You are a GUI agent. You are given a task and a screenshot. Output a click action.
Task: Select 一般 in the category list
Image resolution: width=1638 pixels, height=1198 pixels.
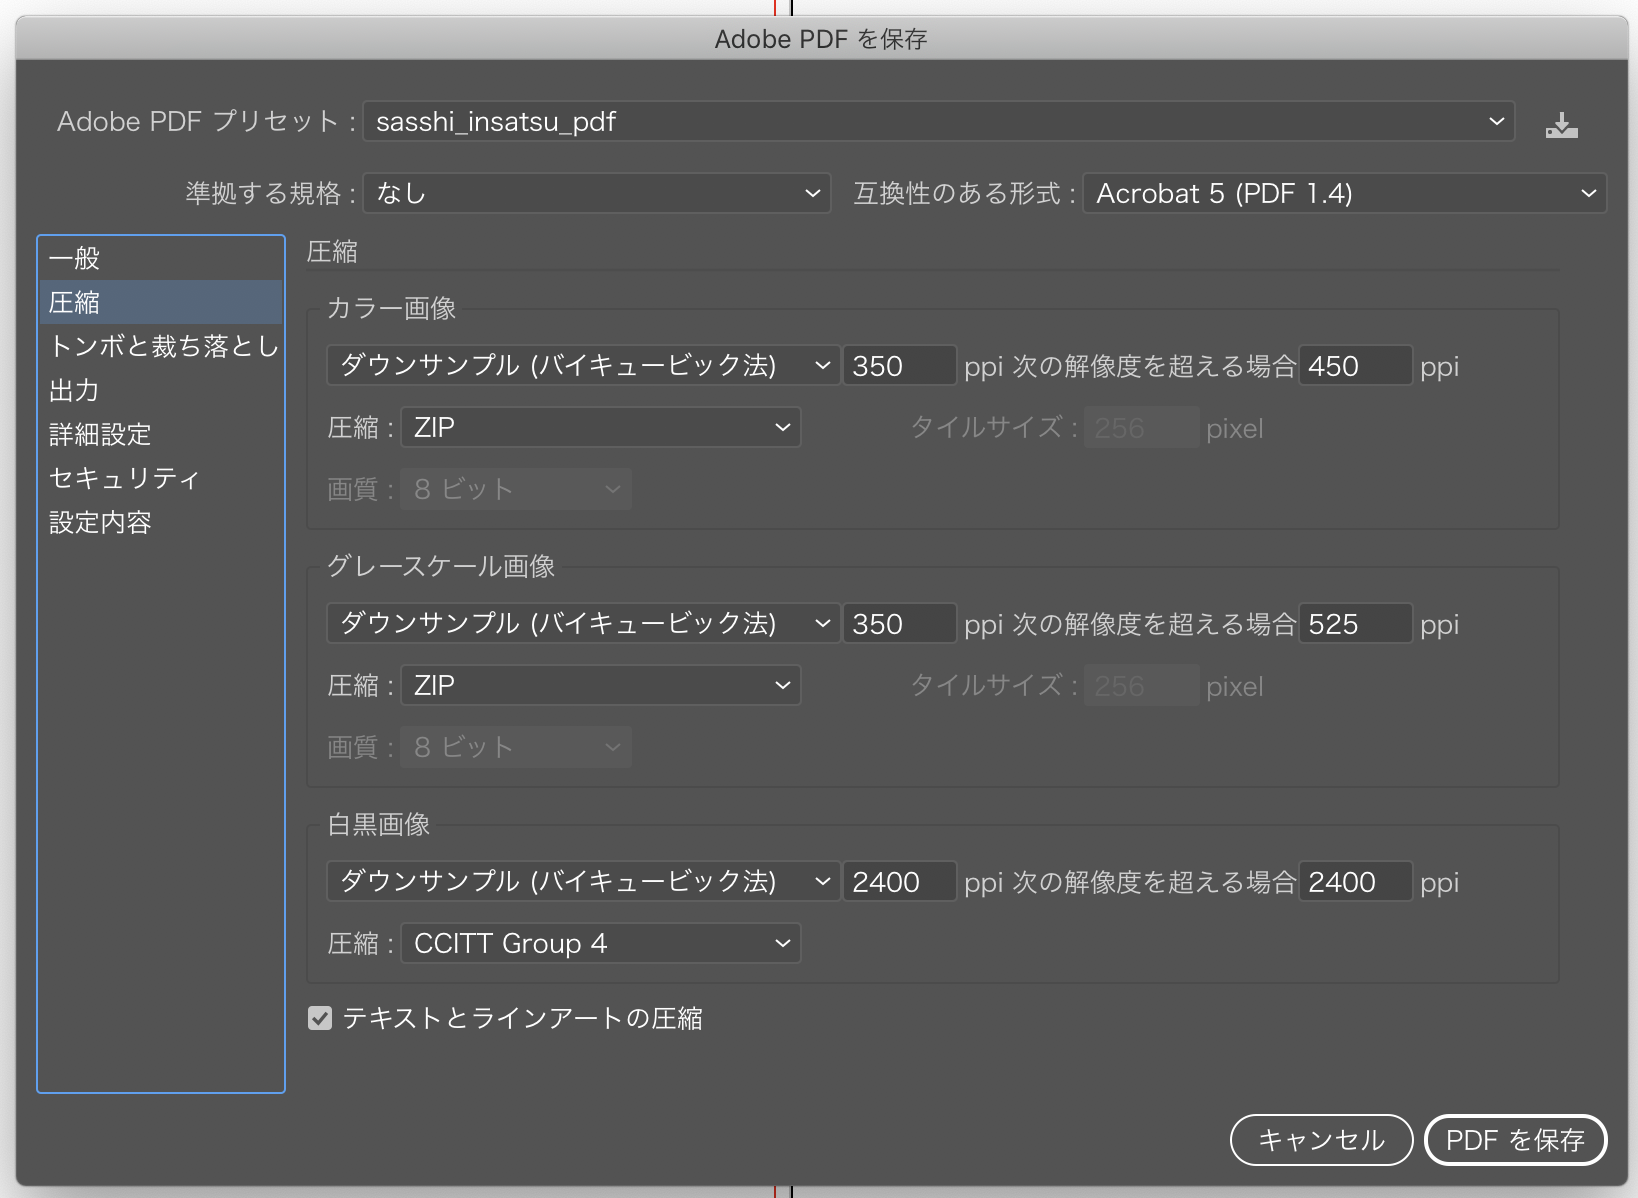point(161,258)
